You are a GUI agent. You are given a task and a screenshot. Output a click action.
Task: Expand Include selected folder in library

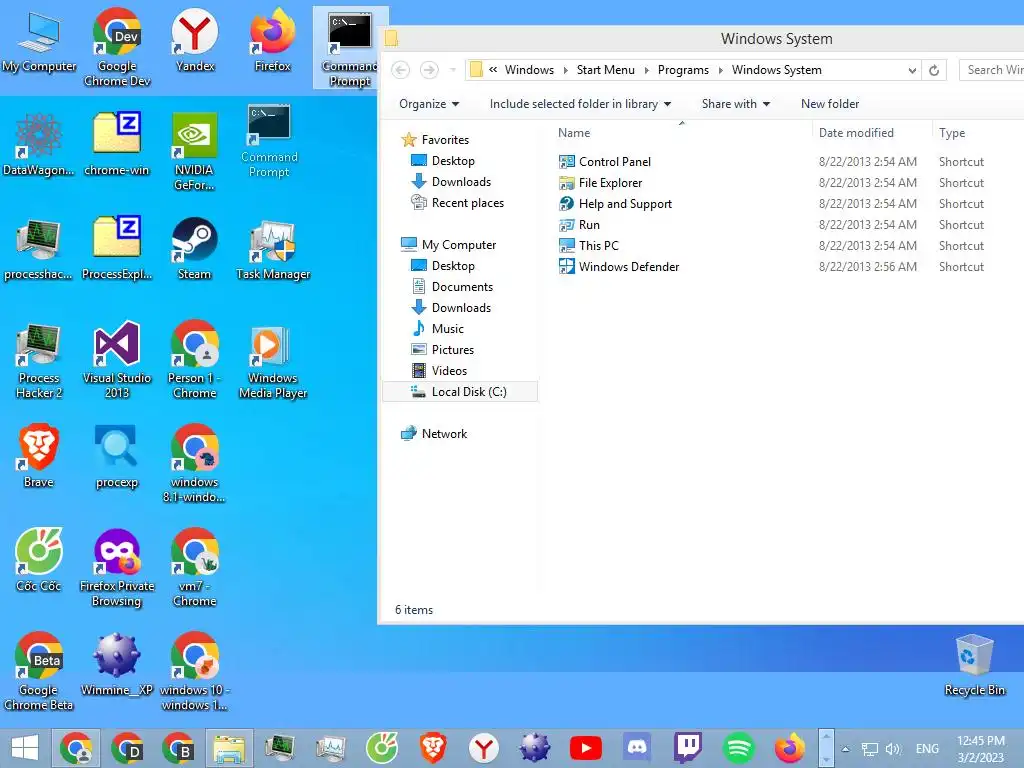pos(581,104)
